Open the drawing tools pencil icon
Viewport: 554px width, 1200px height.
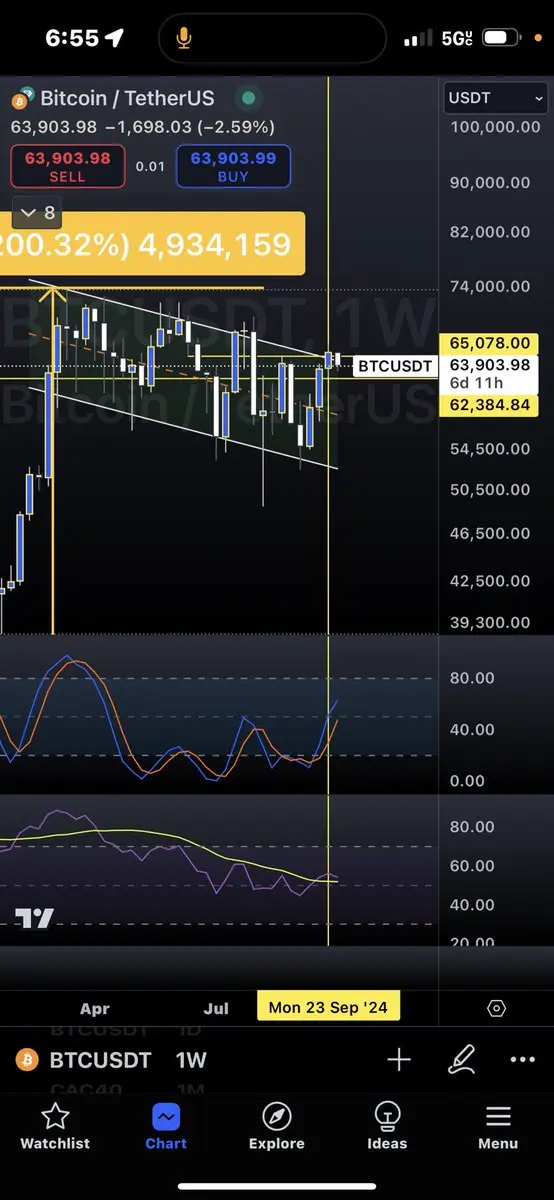point(461,1060)
